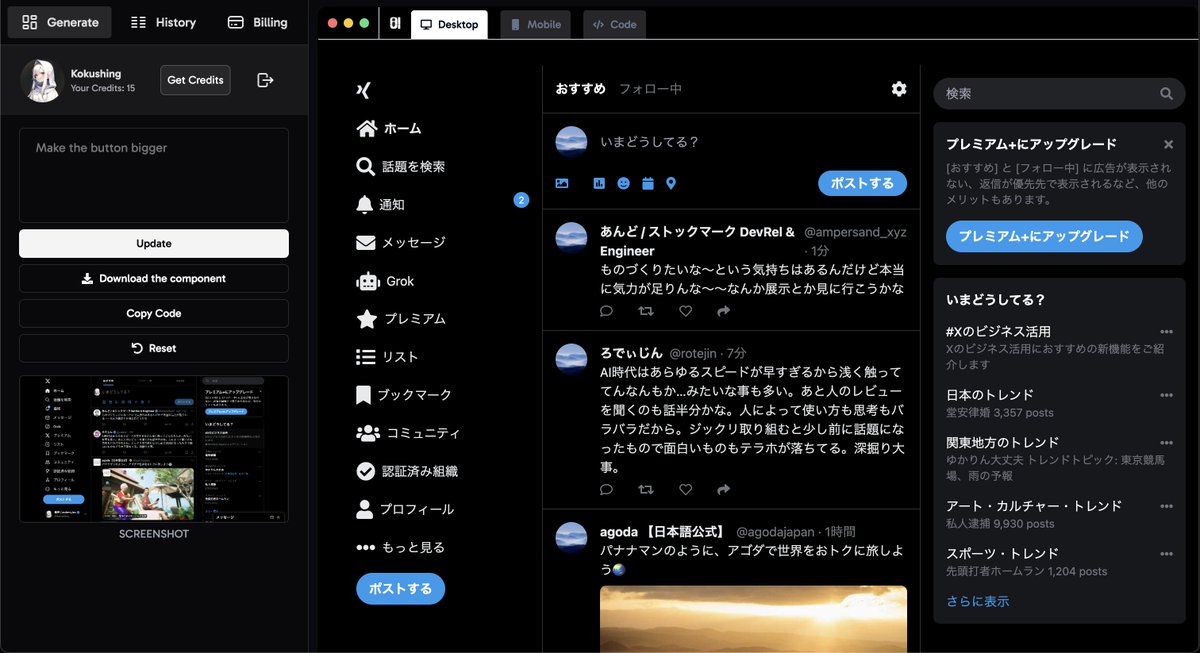The width and height of the screenshot is (1200, 653).
Task: Open the bookmark icon for ブックマーク
Action: [x=364, y=395]
